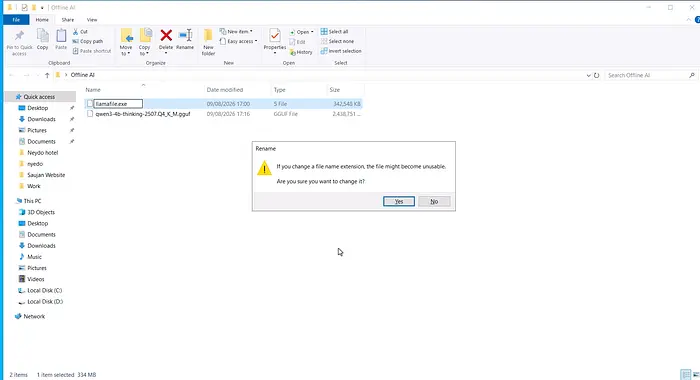This screenshot has height=380, width=700.
Task: Click the History ribbon item
Action: [x=301, y=52]
